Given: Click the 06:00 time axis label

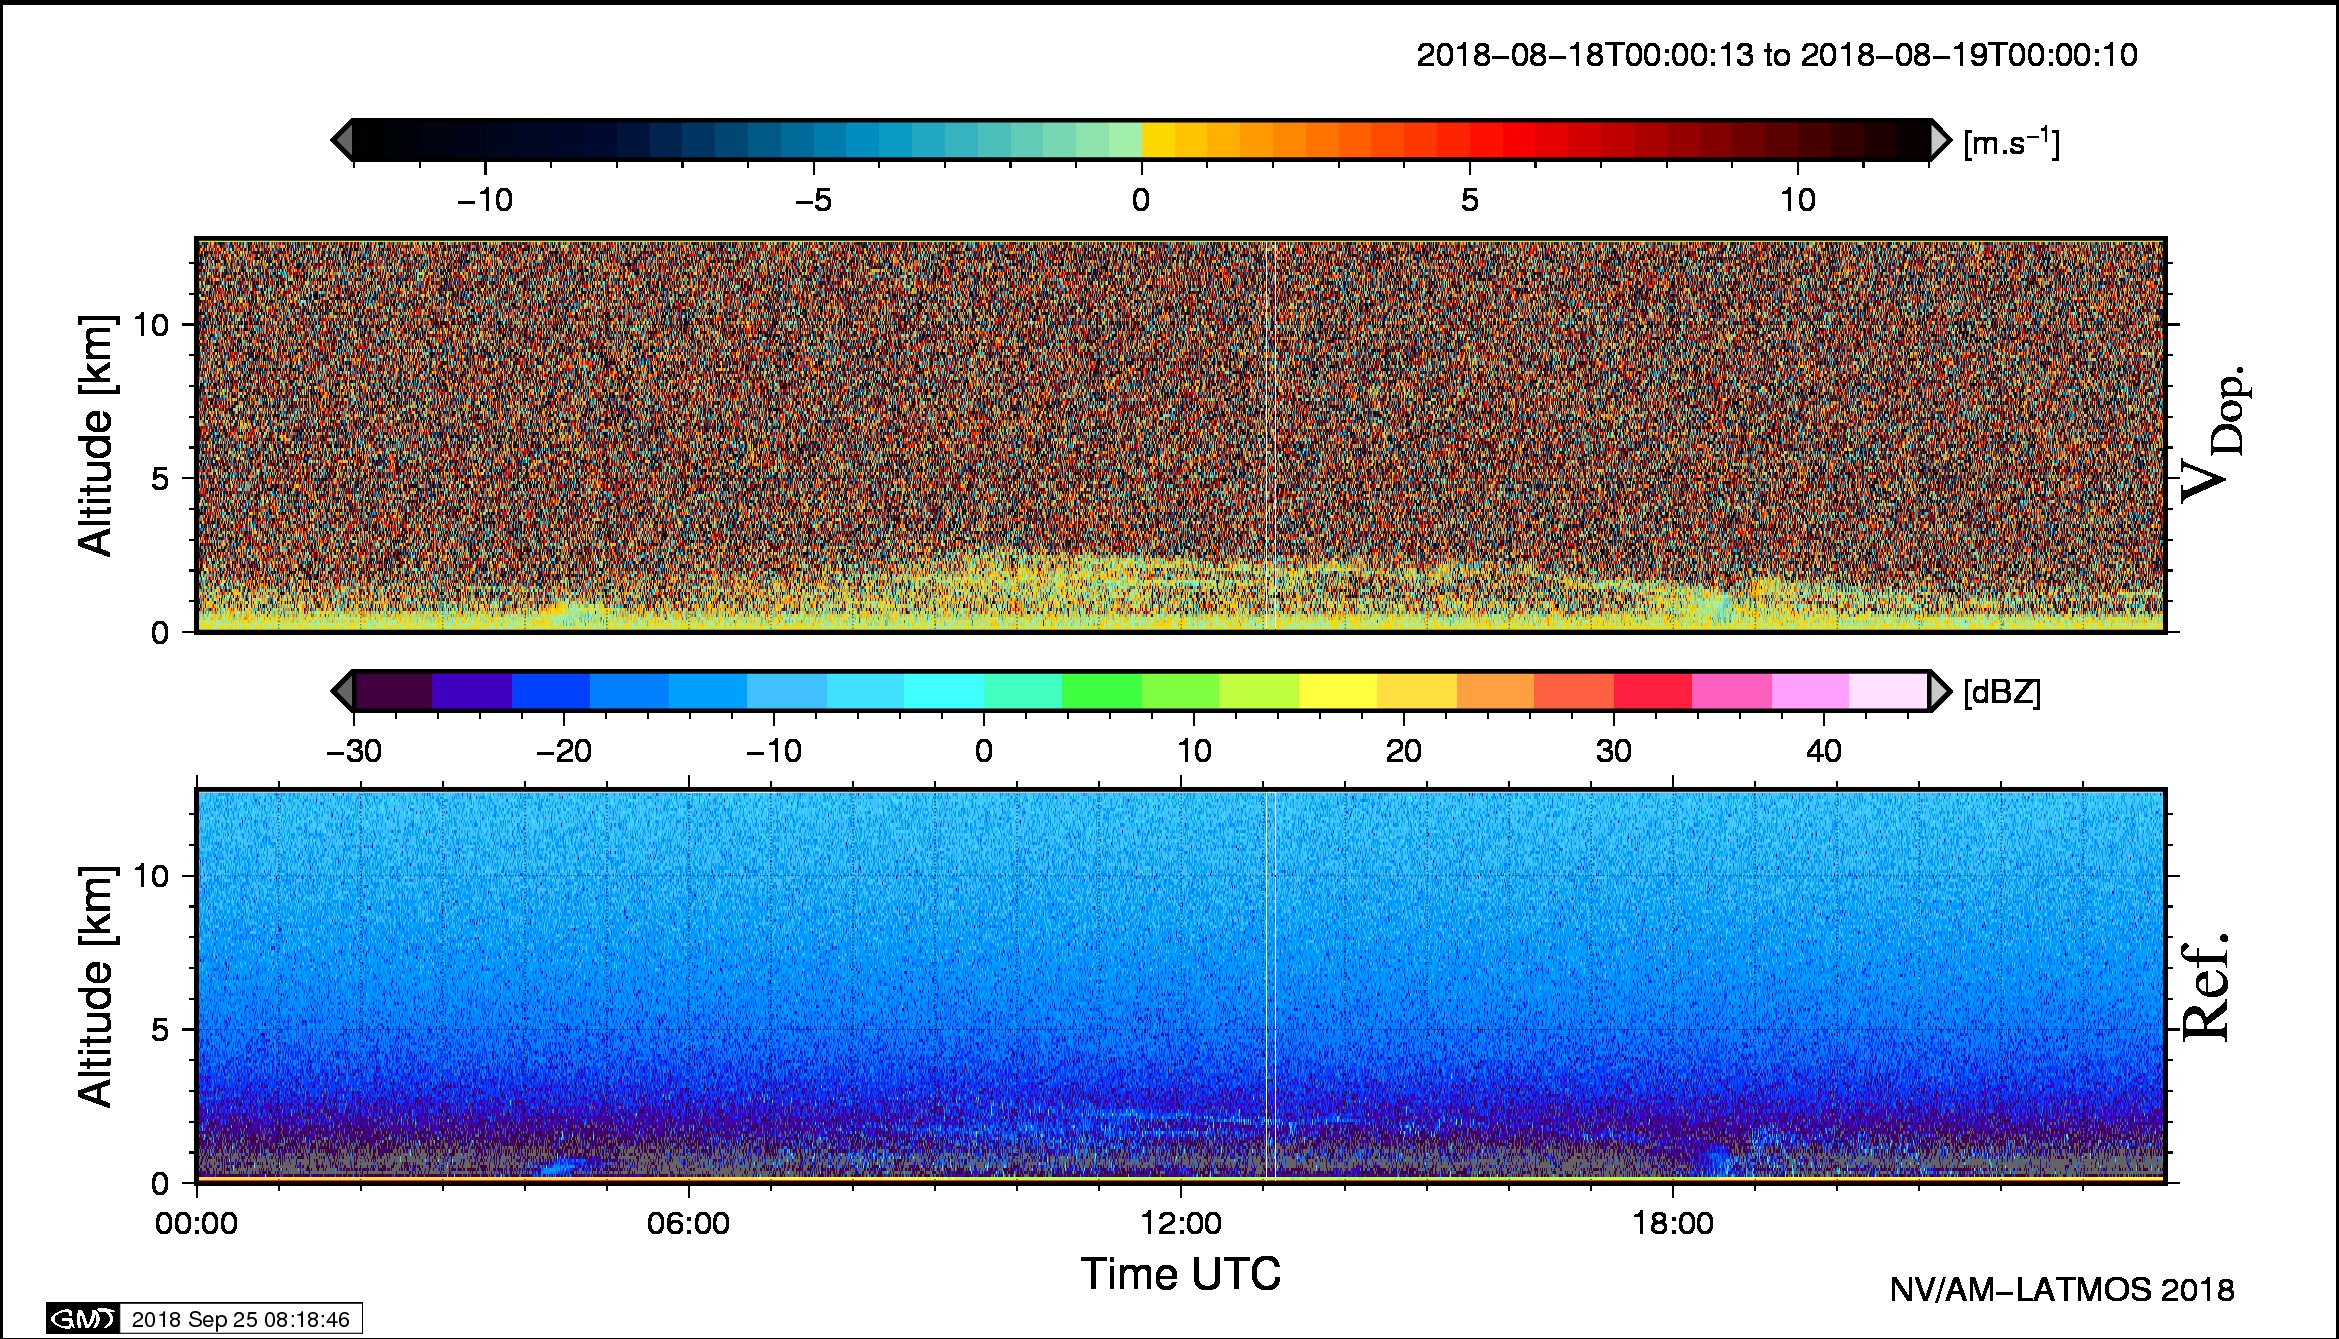Looking at the screenshot, I should click(688, 1224).
